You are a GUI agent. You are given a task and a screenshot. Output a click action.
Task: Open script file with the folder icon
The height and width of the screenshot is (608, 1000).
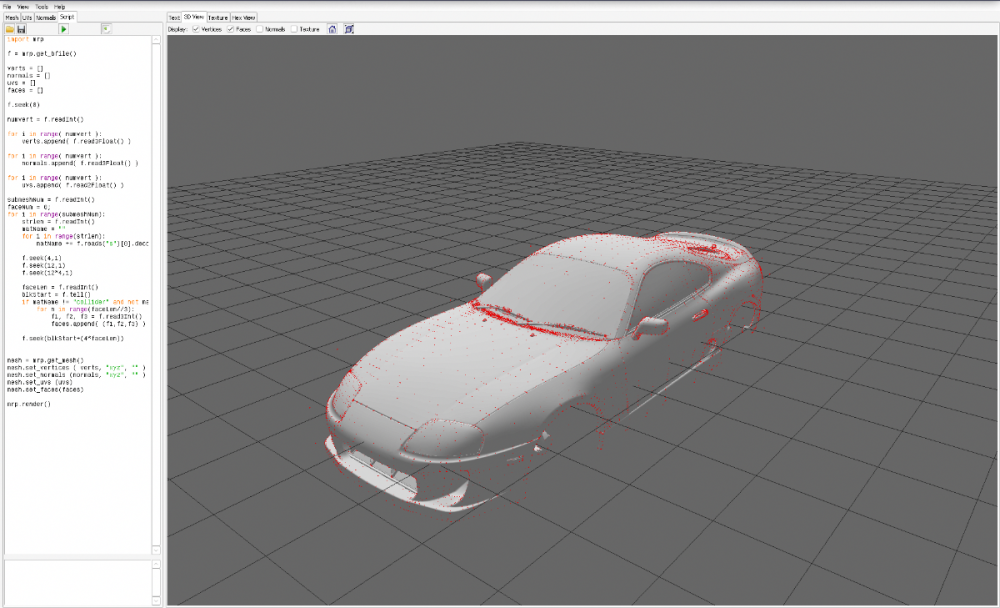tap(10, 29)
